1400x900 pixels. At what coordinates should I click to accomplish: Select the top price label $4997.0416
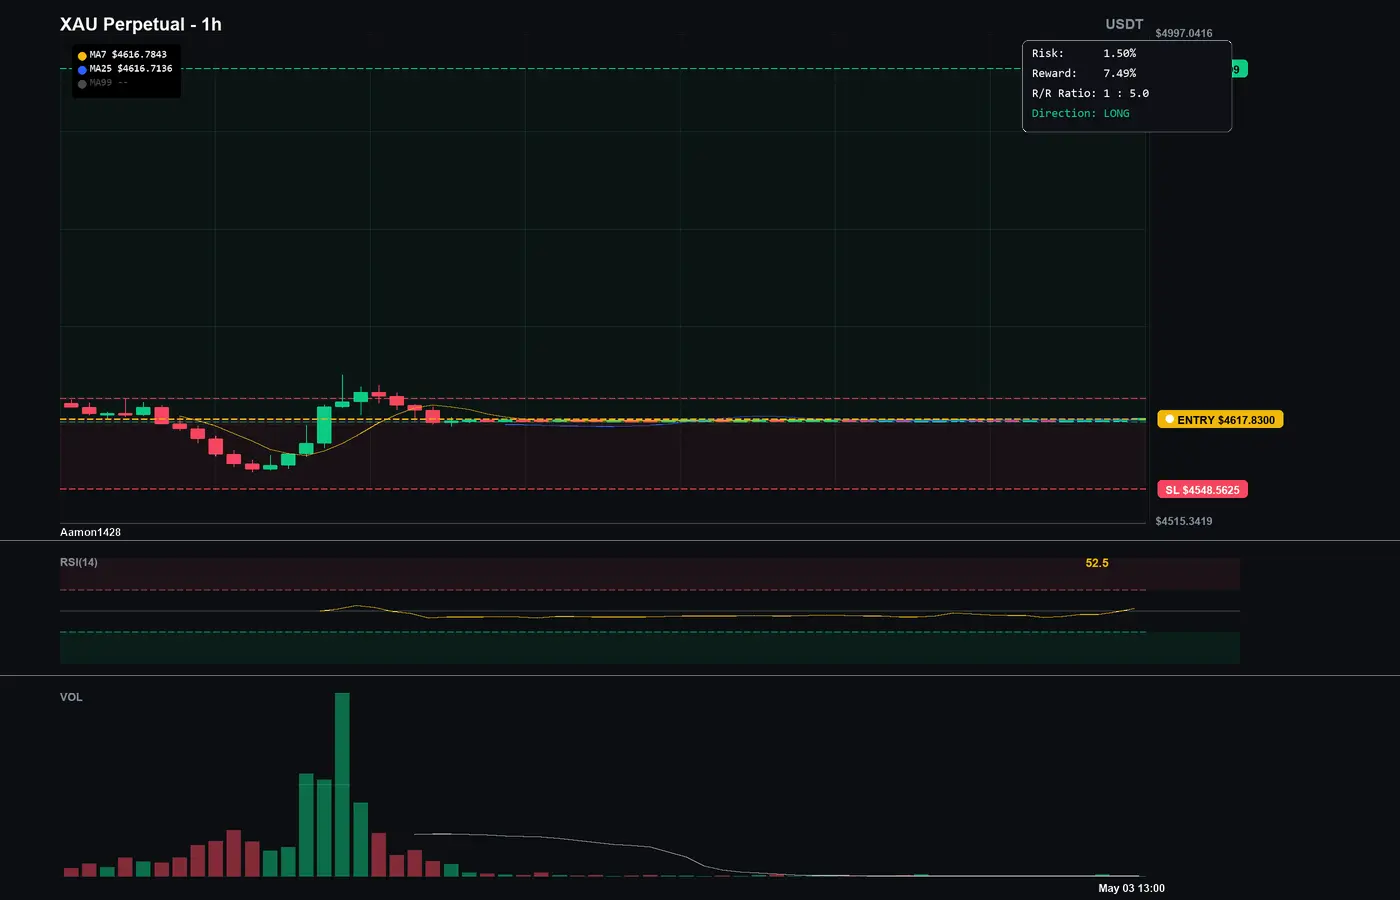(1184, 33)
